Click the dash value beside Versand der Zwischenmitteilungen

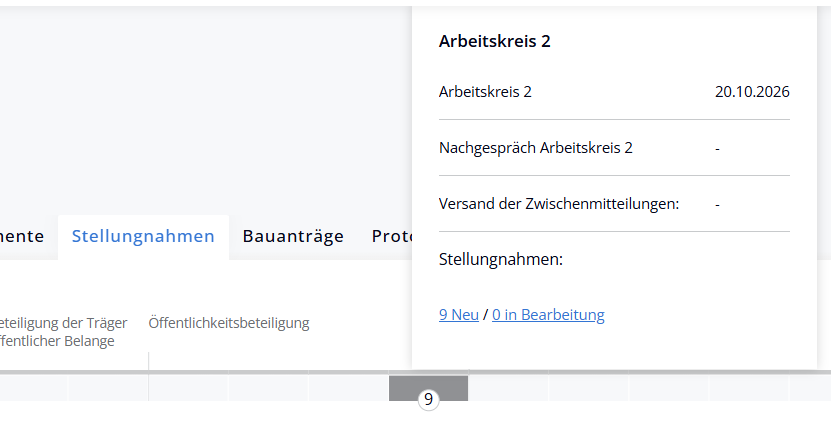[x=718, y=204]
